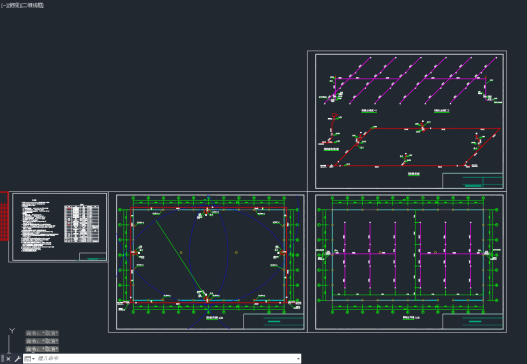The height and width of the screenshot is (364, 527).
Task: Open command line customize wrench menu
Action: tap(17, 359)
